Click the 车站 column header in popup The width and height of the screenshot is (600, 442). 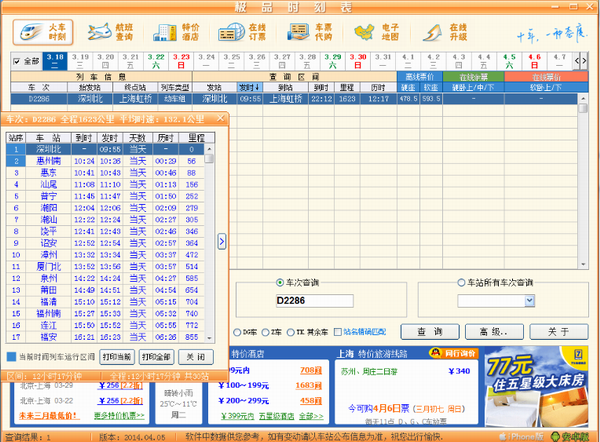[48, 138]
